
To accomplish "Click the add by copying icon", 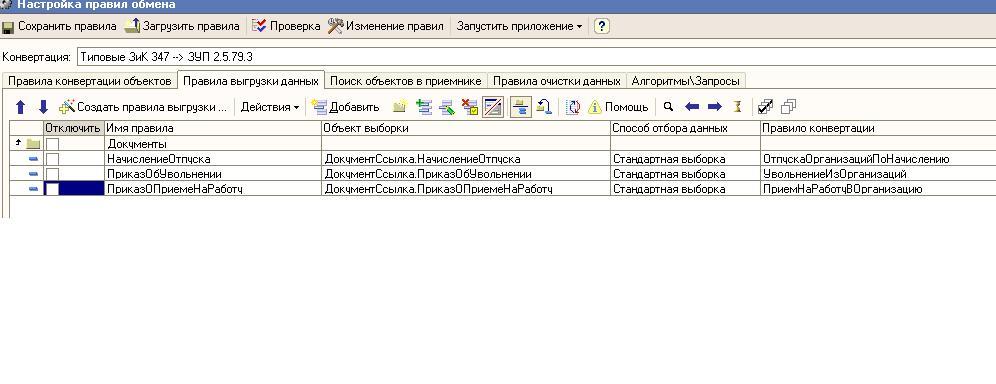I will (x=424, y=107).
